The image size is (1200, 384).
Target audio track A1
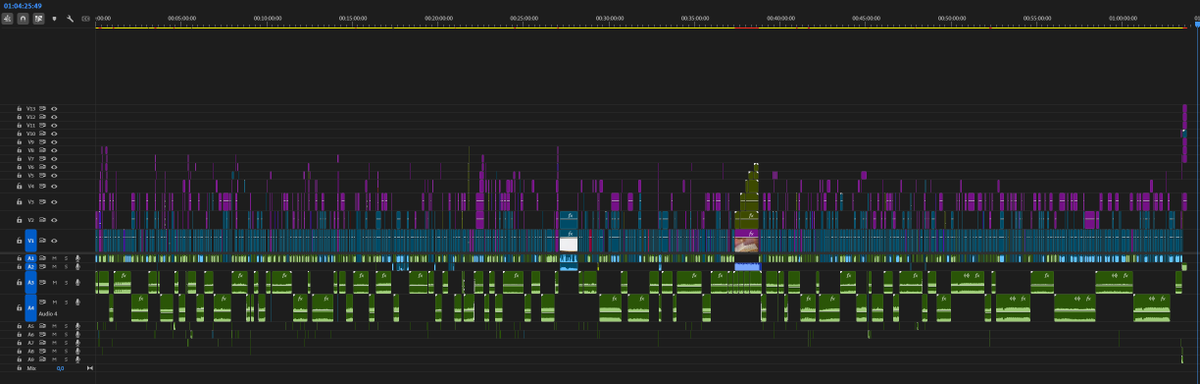coord(31,258)
